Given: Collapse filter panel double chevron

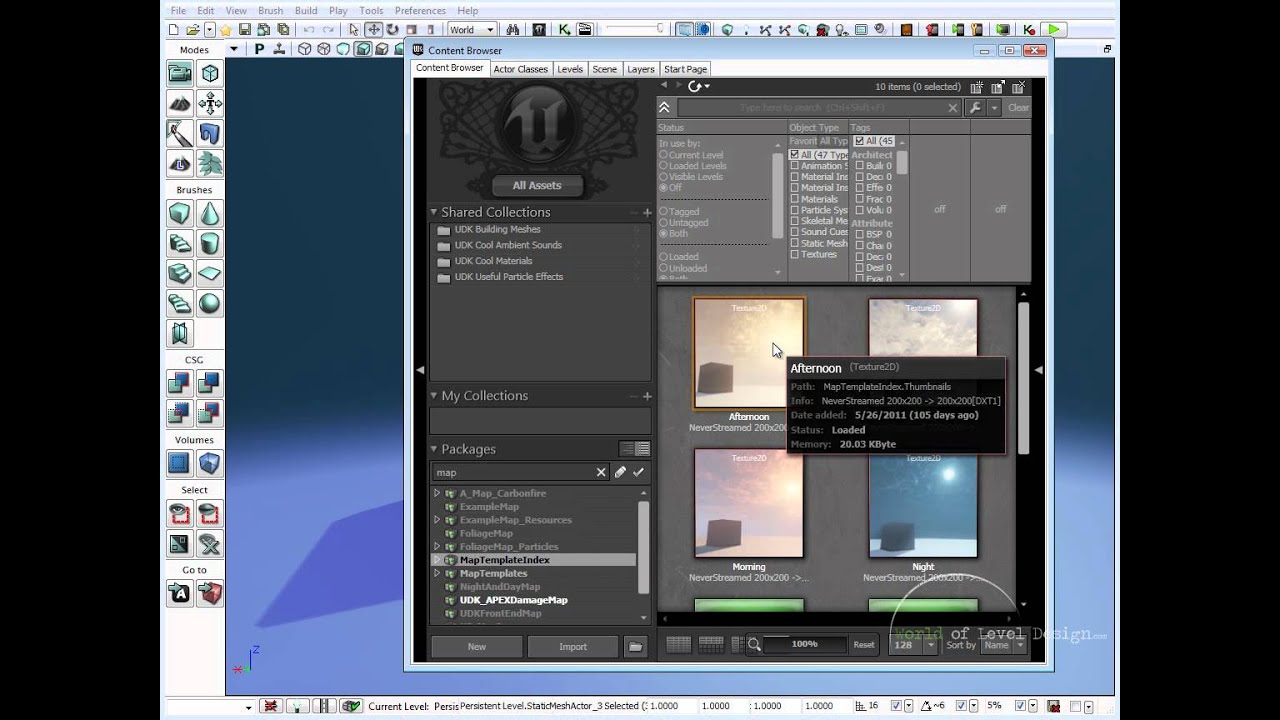Looking at the screenshot, I should pyautogui.click(x=664, y=107).
